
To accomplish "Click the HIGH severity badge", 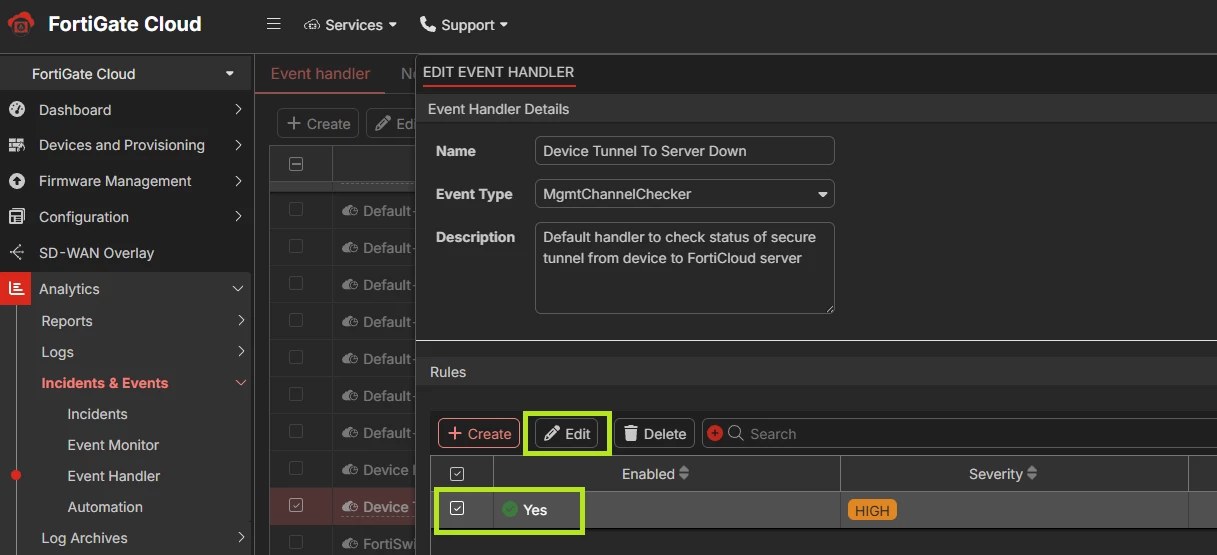I will [x=872, y=510].
